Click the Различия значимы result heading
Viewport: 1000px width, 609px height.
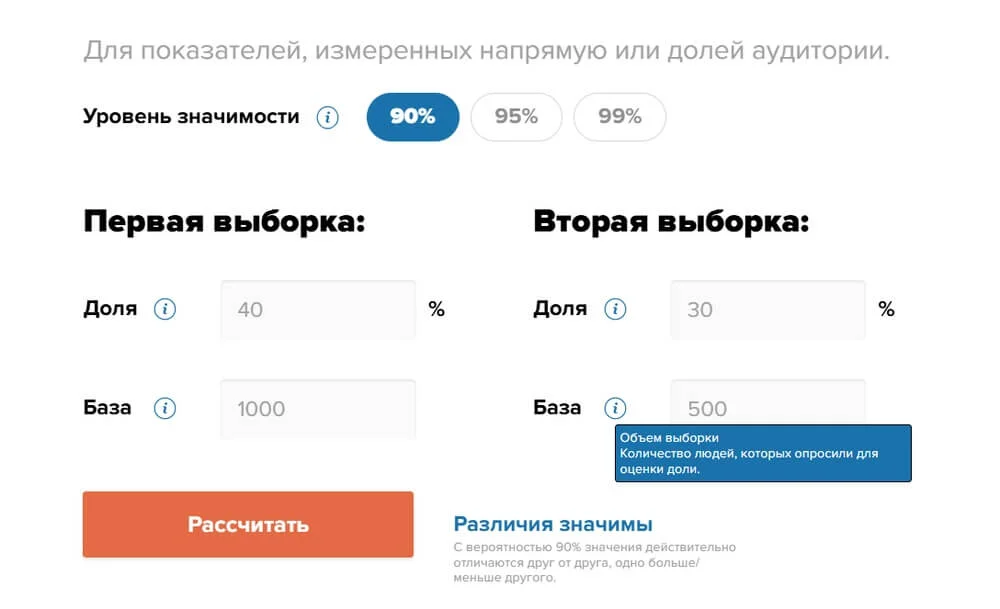pyautogui.click(x=553, y=524)
